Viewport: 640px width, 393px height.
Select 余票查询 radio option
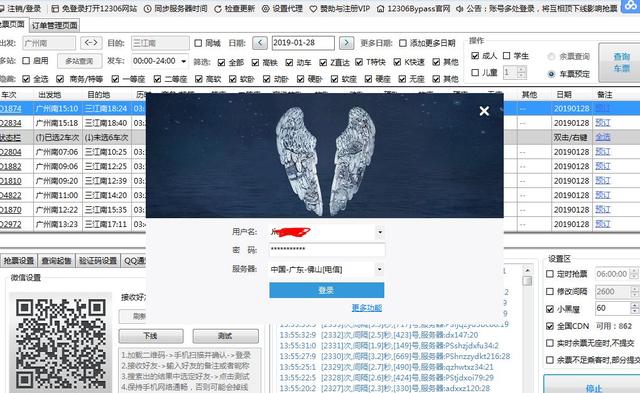pyautogui.click(x=551, y=56)
